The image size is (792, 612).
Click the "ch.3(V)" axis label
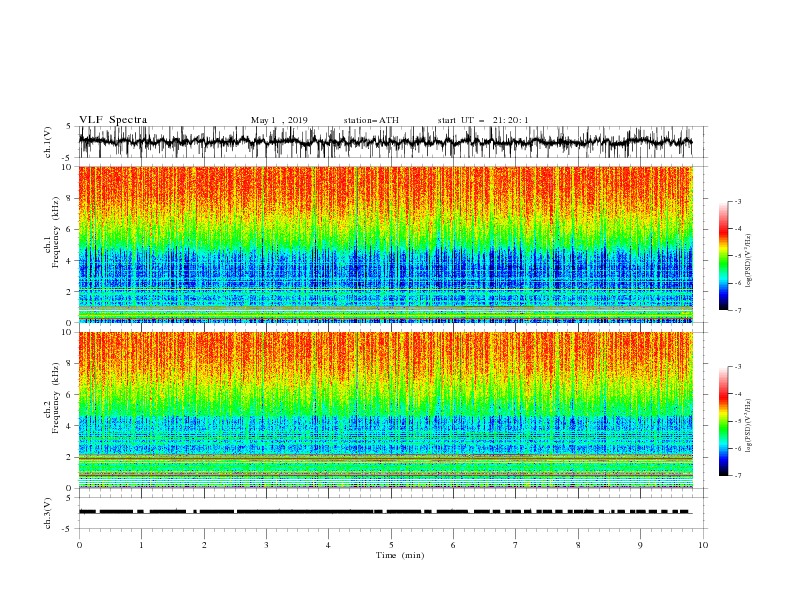coord(48,513)
